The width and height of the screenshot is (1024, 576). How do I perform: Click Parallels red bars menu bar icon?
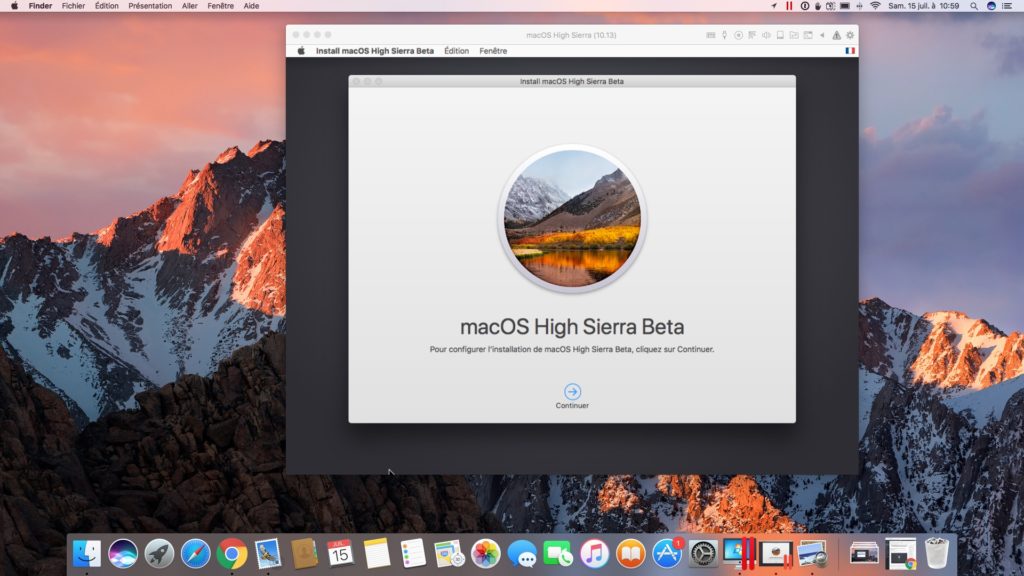click(789, 6)
